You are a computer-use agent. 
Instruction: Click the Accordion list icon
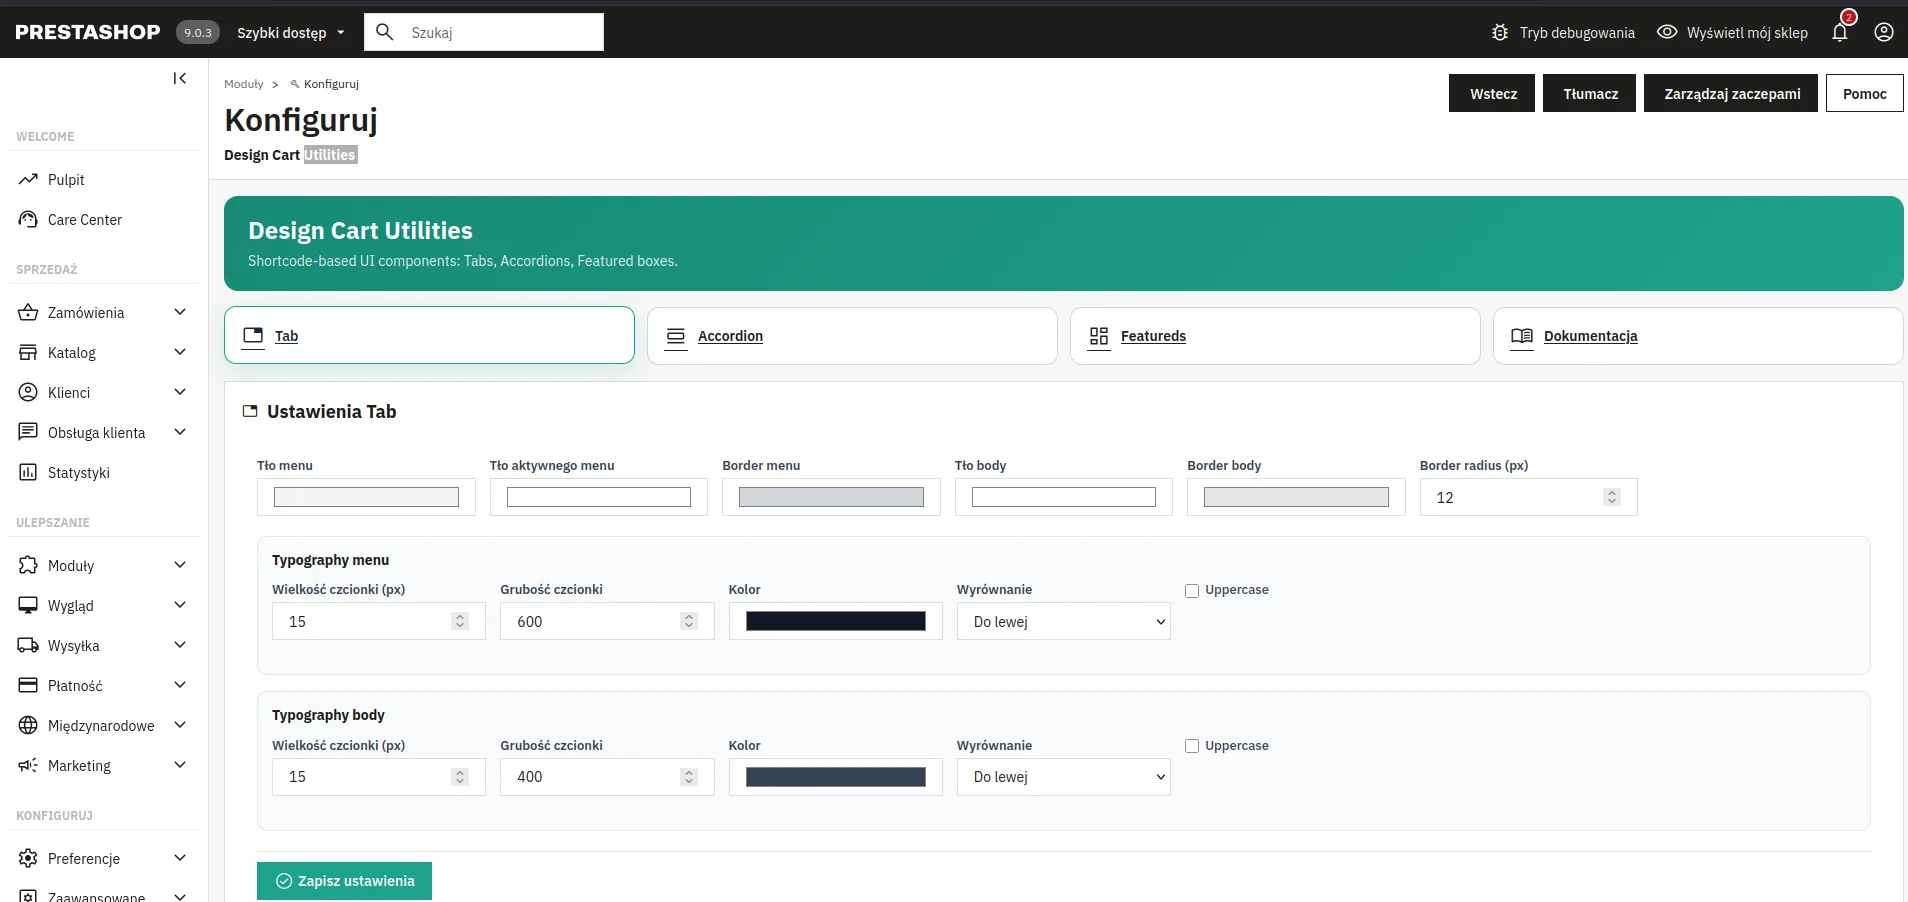click(x=676, y=337)
